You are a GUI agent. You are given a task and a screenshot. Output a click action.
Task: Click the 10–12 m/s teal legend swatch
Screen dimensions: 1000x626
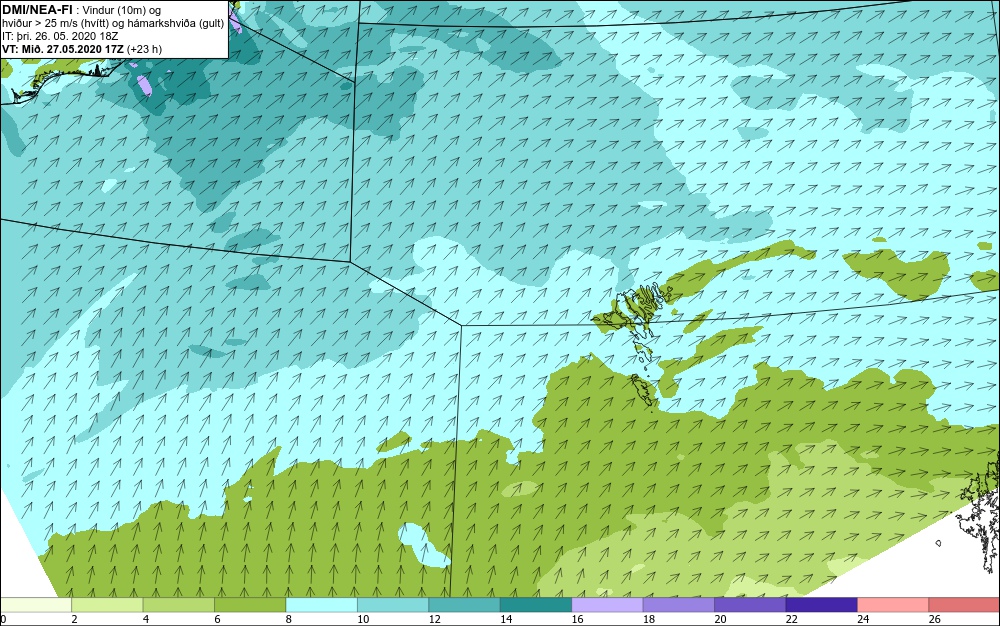coord(393,605)
